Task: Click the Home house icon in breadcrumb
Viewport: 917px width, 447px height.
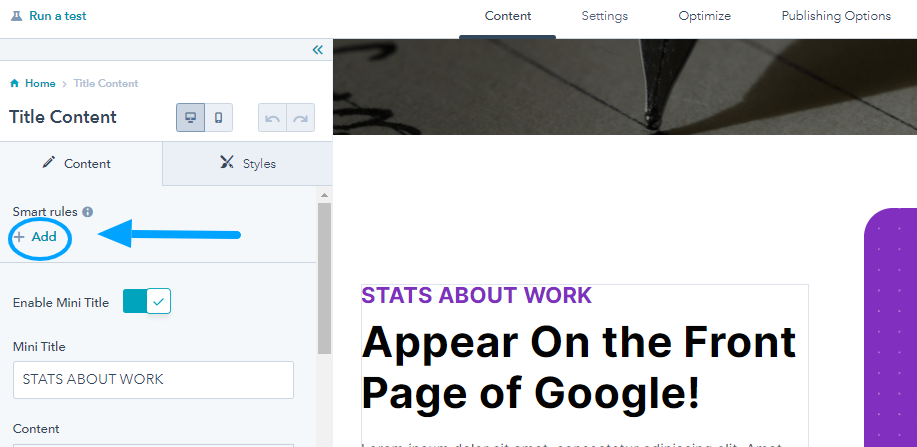Action: pyautogui.click(x=15, y=83)
